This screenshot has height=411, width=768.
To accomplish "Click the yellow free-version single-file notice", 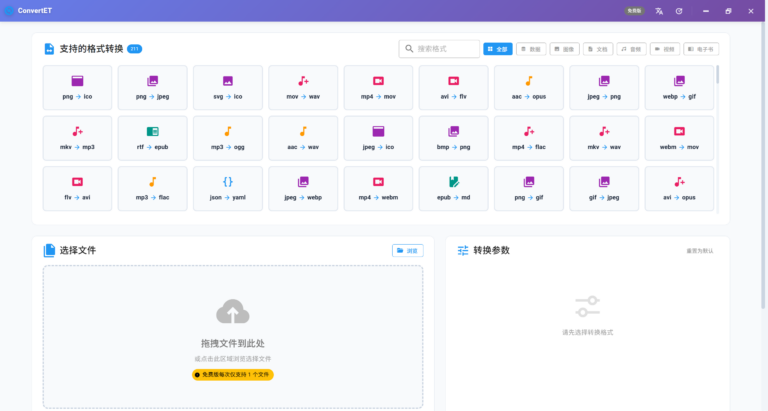I will click(233, 375).
